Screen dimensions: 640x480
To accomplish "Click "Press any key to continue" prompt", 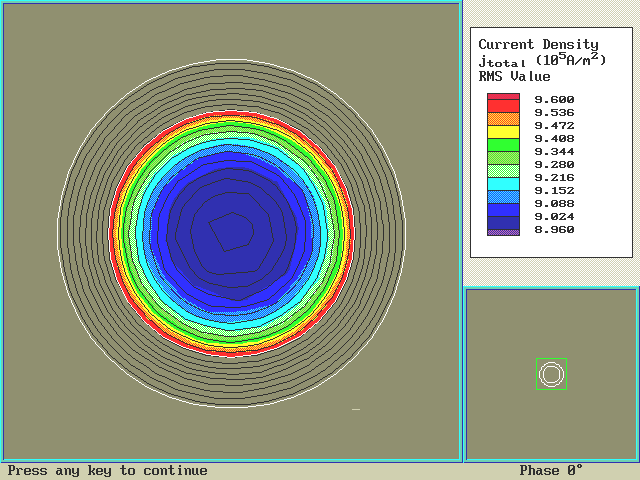I will coord(108,470).
